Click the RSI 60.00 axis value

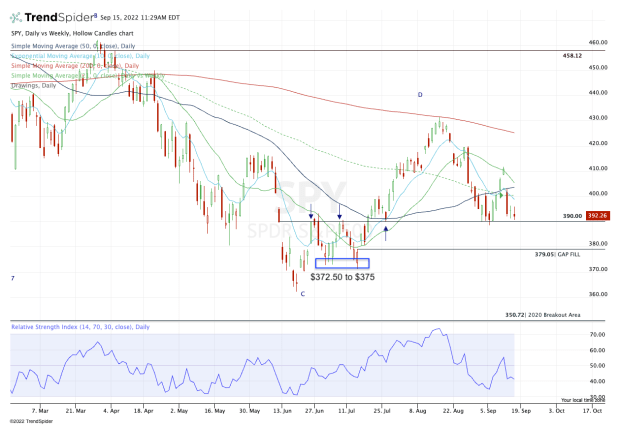click(x=597, y=350)
